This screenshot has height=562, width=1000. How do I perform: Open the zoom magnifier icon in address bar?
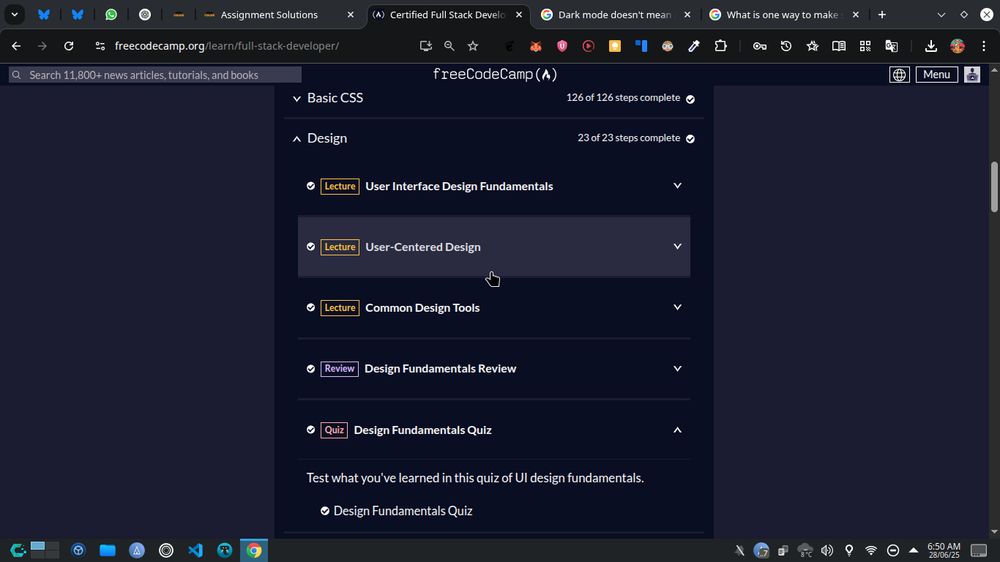[x=449, y=46]
